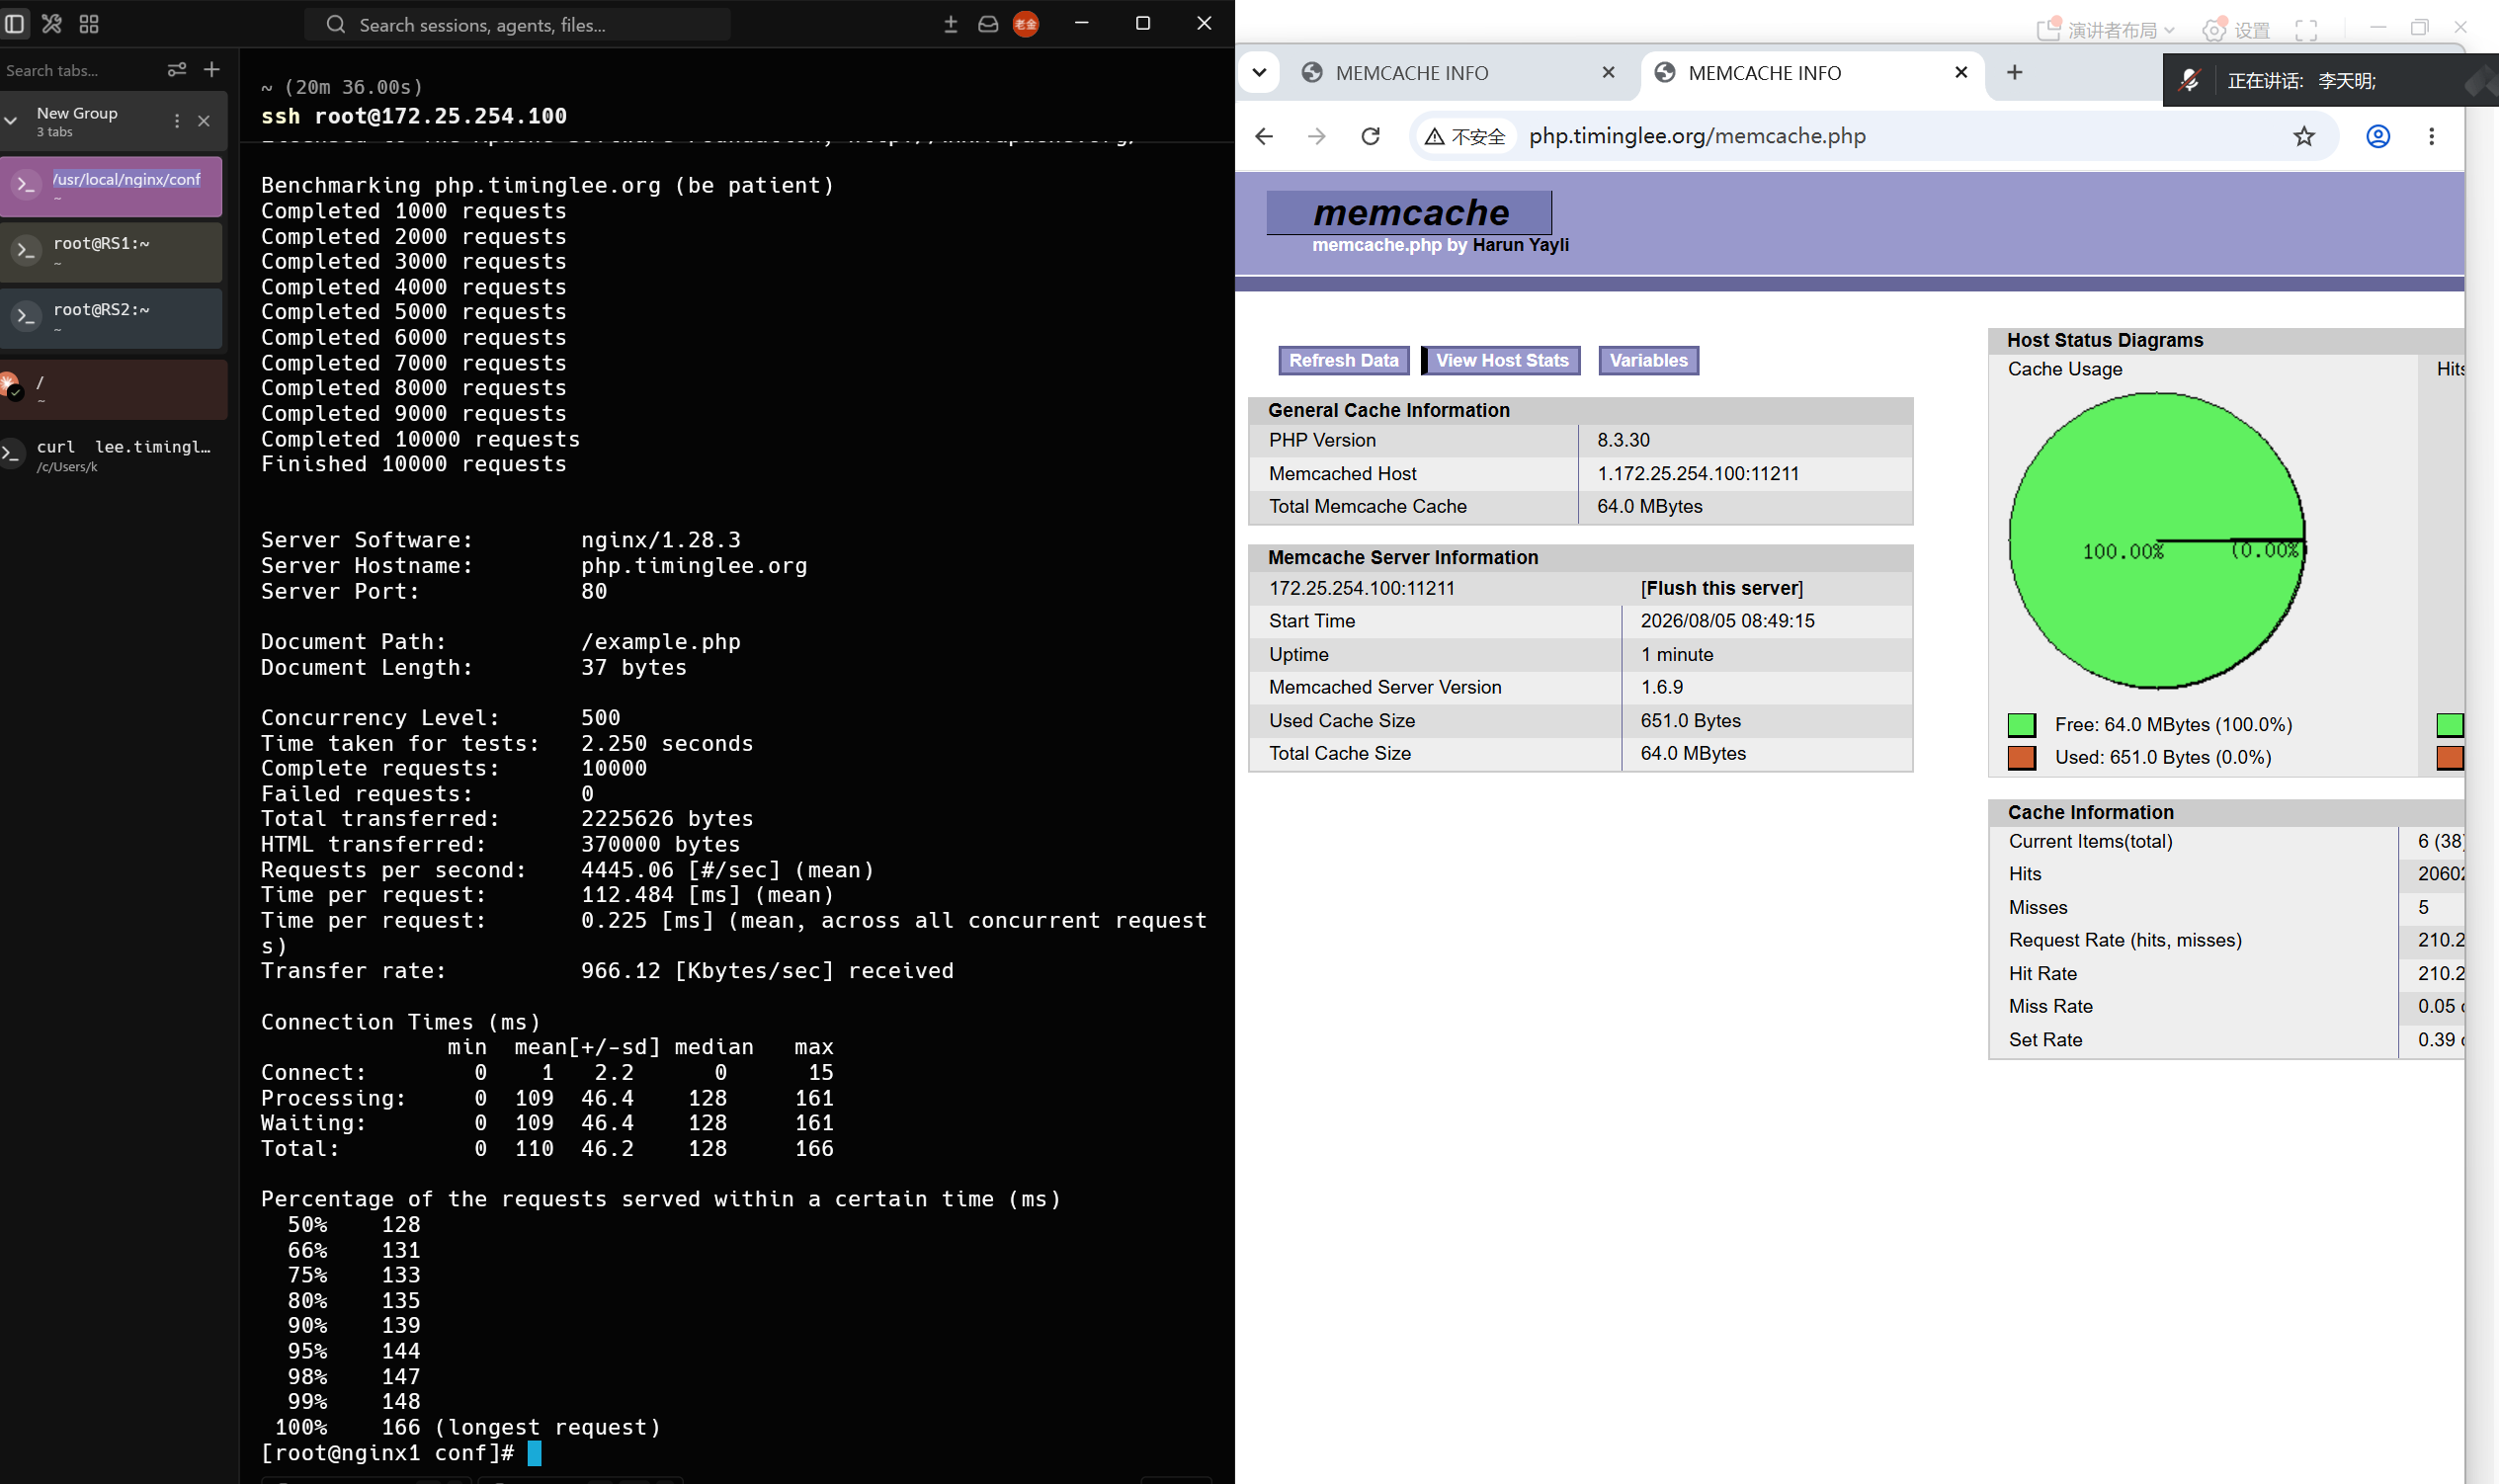Viewport: 2499px width, 1484px height.
Task: Click the Harun Yayli author link
Action: (x=1520, y=245)
